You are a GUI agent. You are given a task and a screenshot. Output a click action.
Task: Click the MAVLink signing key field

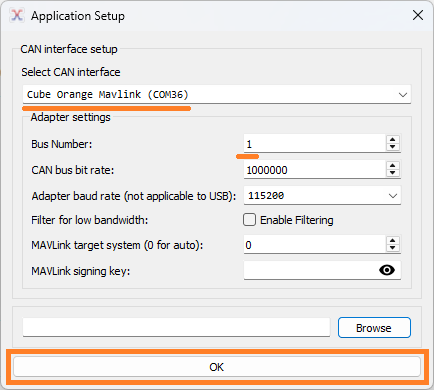311,270
